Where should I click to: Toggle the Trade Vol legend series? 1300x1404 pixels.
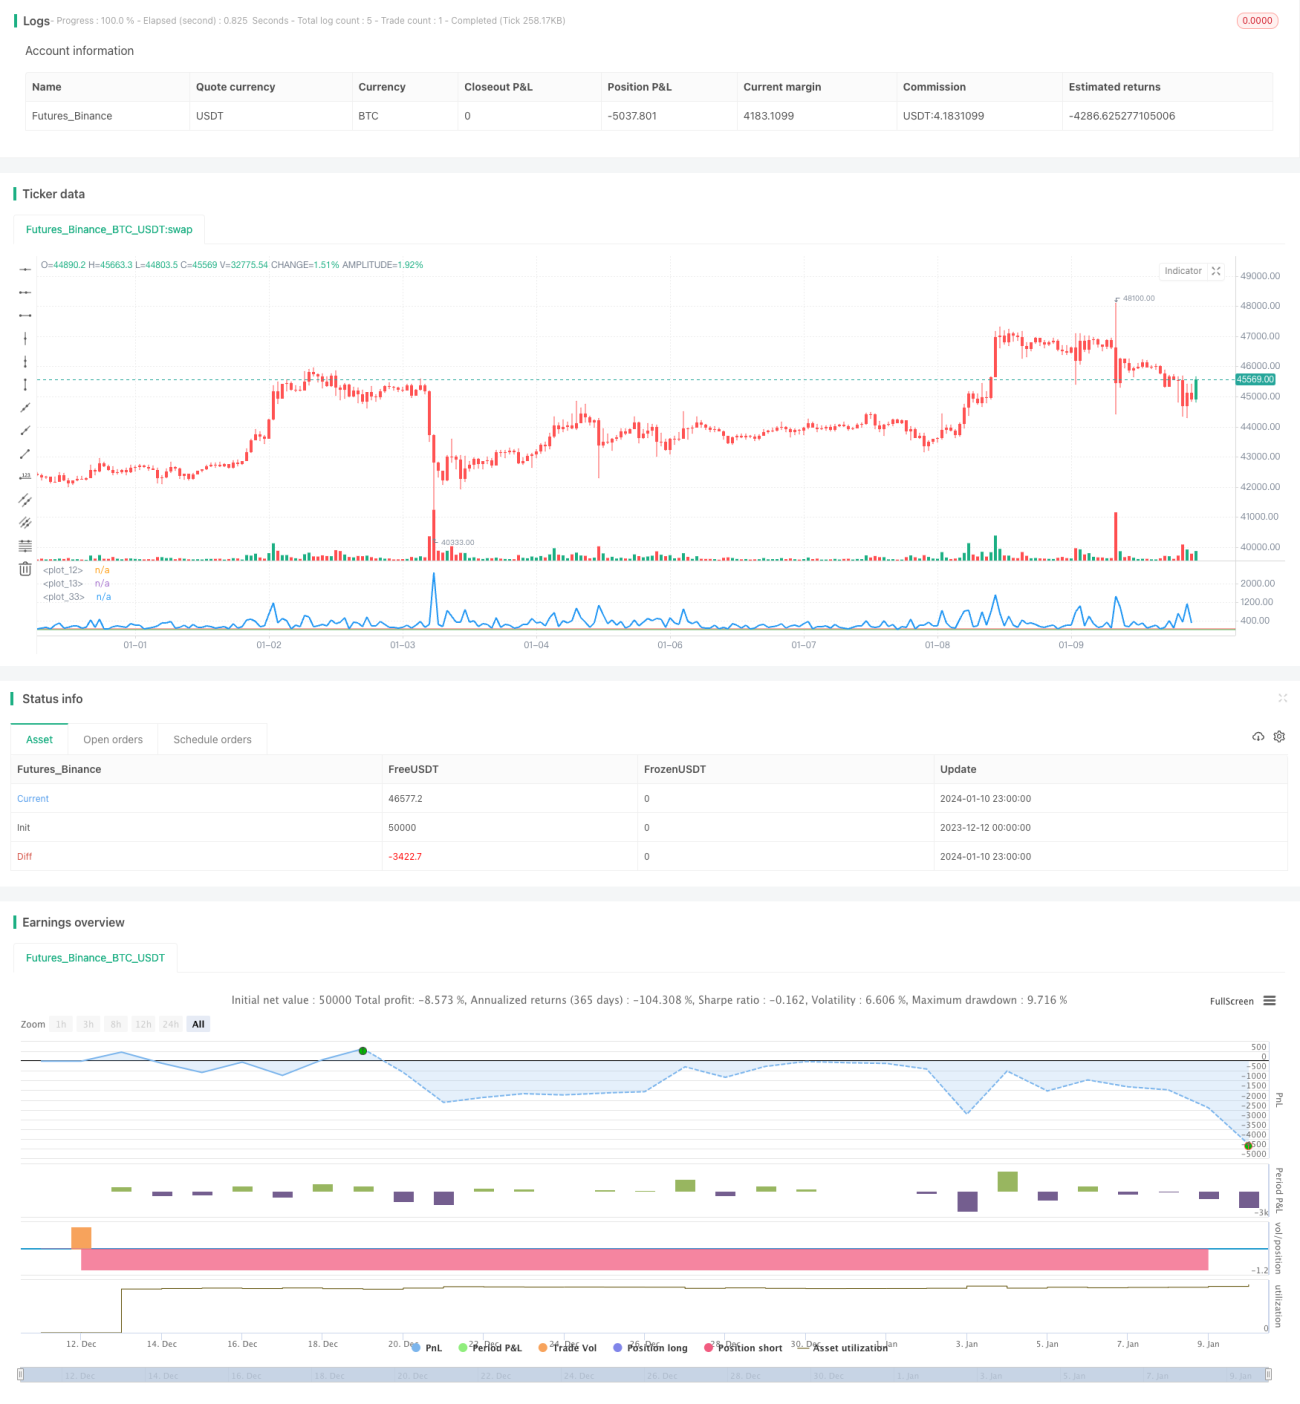567,1348
